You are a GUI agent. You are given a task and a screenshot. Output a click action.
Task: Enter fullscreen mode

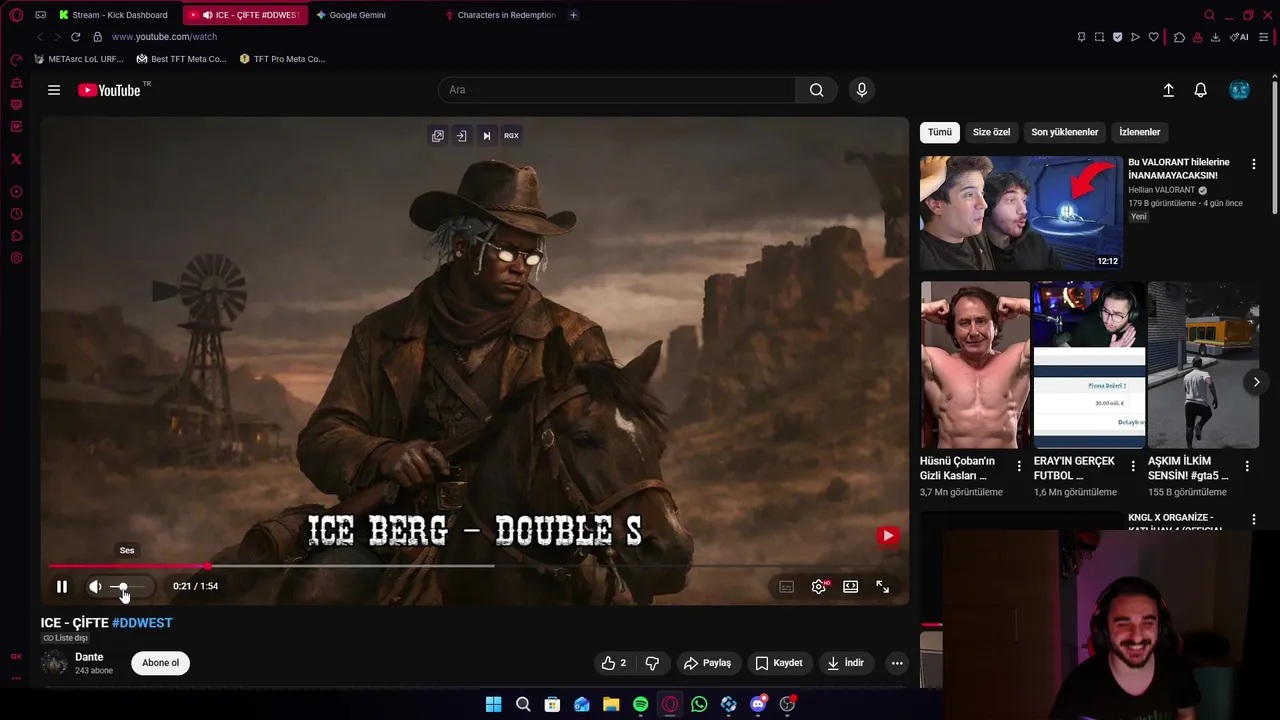pyautogui.click(x=883, y=587)
